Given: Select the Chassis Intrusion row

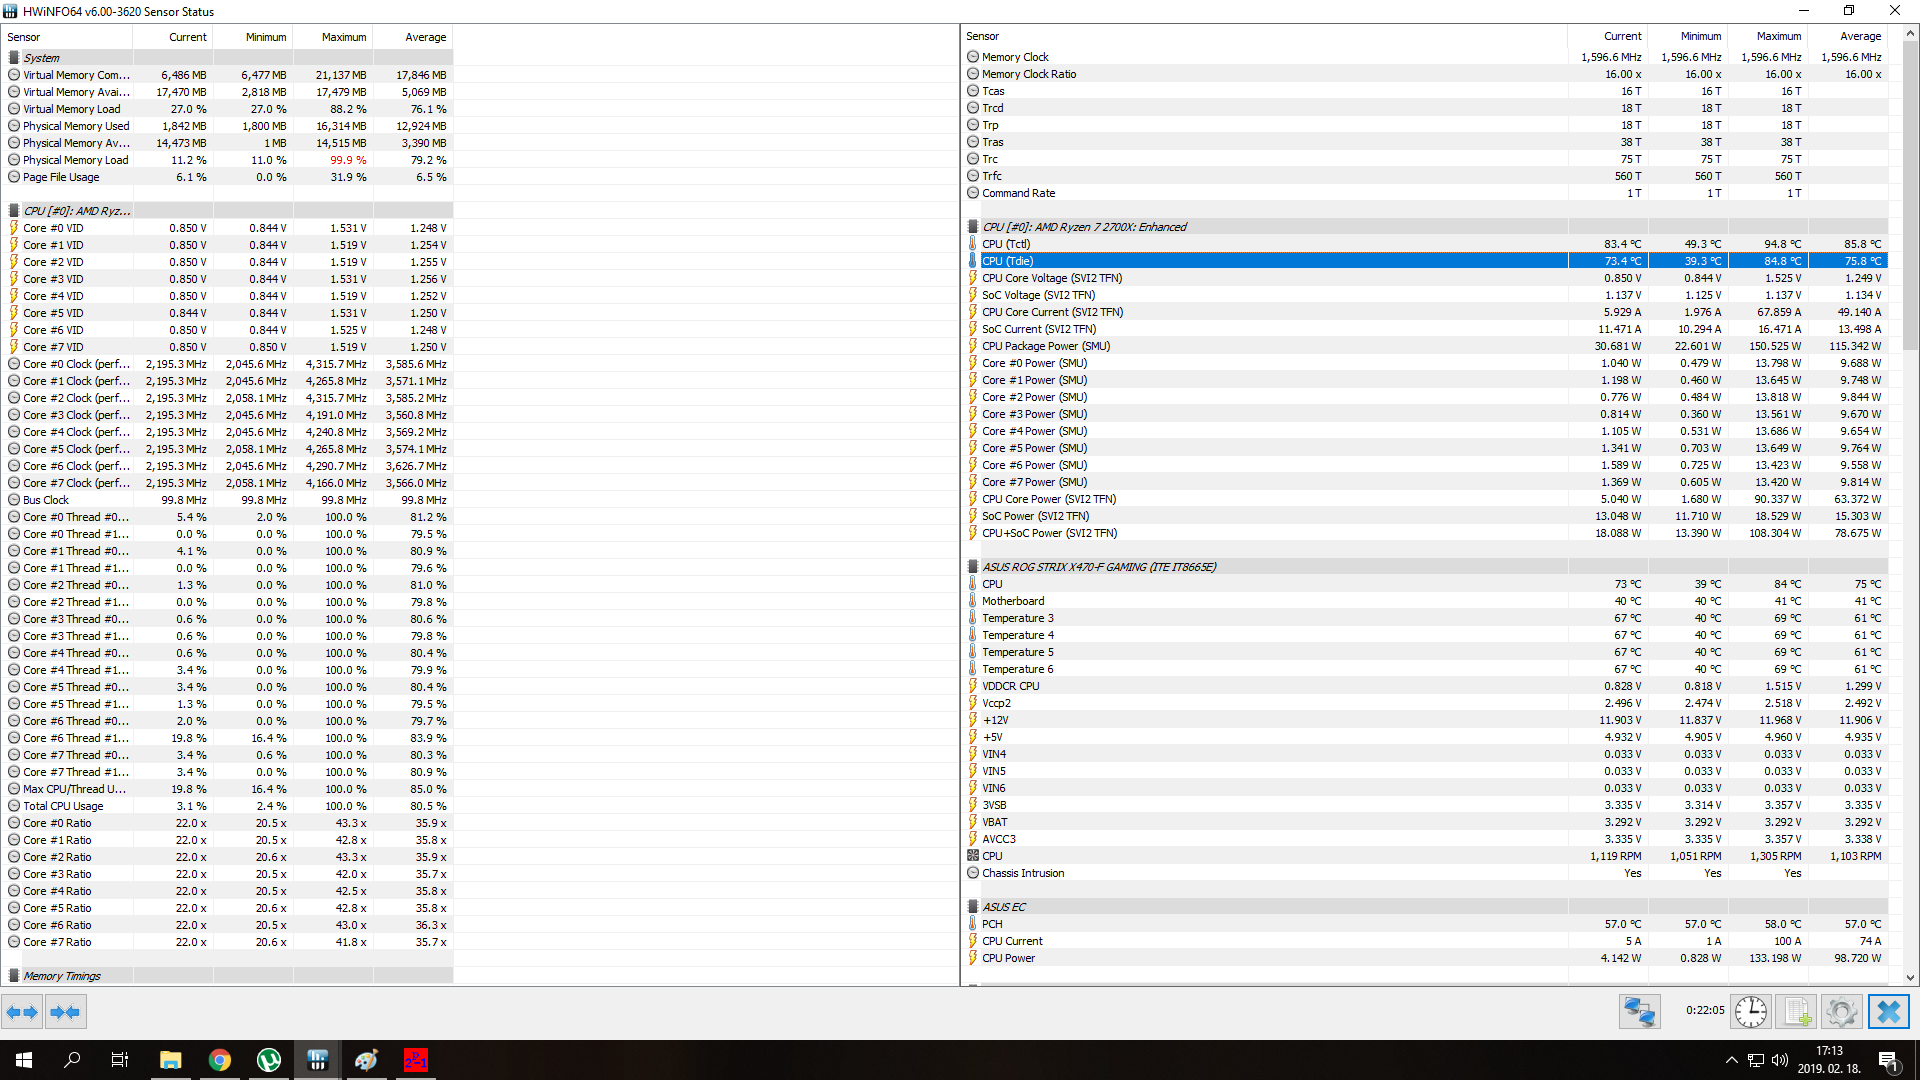Looking at the screenshot, I should [x=1425, y=873].
